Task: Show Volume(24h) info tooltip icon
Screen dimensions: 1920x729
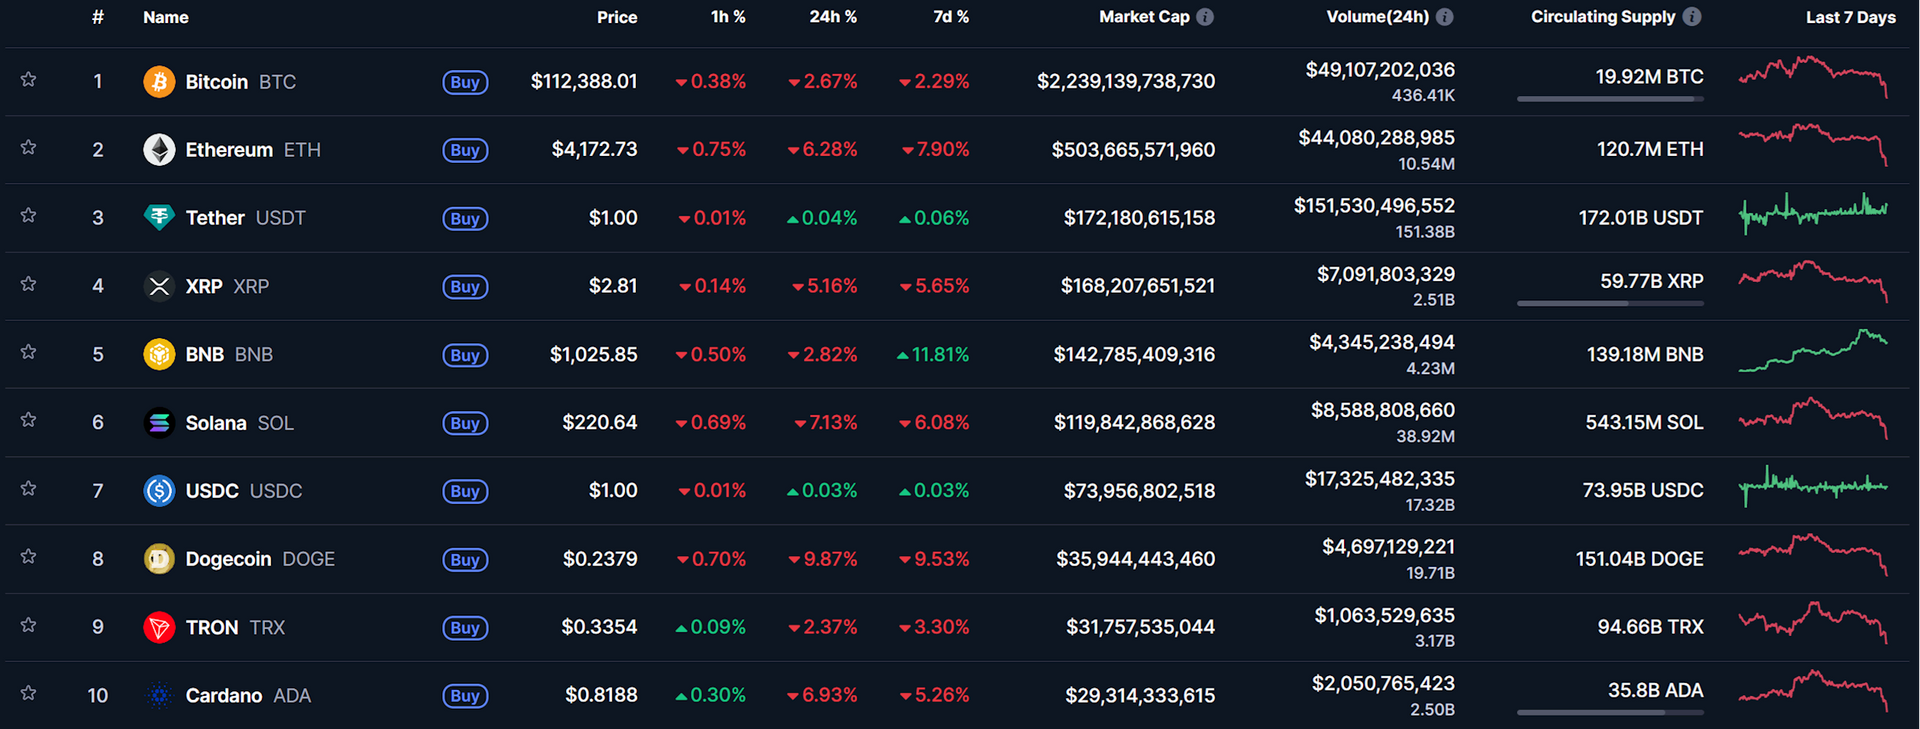Action: click(1445, 17)
